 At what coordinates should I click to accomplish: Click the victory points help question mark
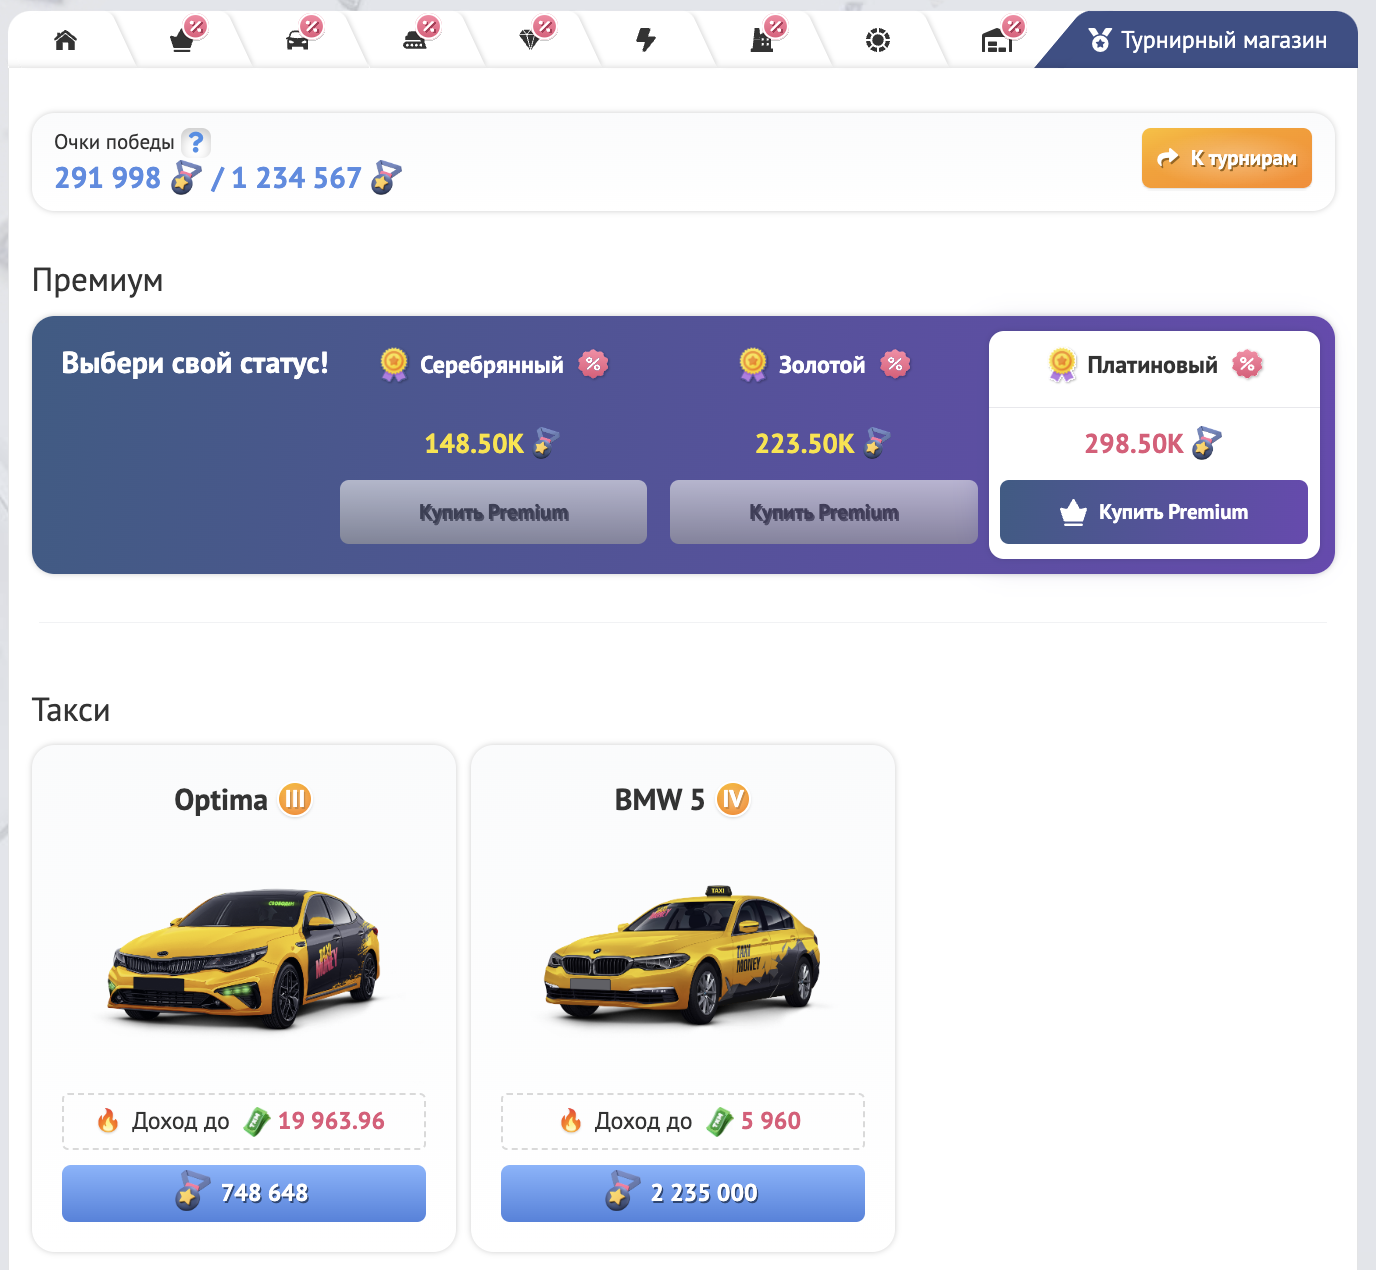[196, 142]
